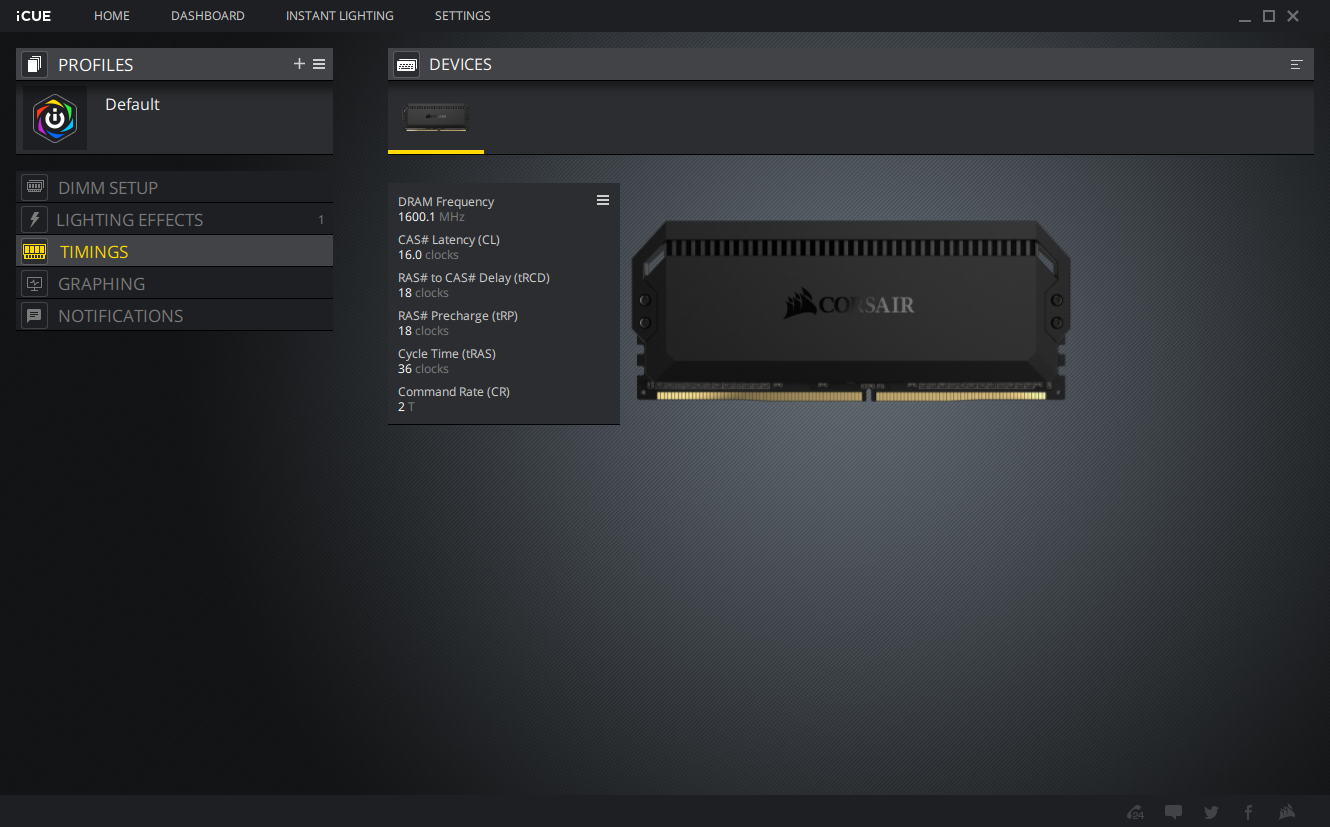Click the yellow Timings memory icon
This screenshot has height=827, width=1330.
point(35,251)
